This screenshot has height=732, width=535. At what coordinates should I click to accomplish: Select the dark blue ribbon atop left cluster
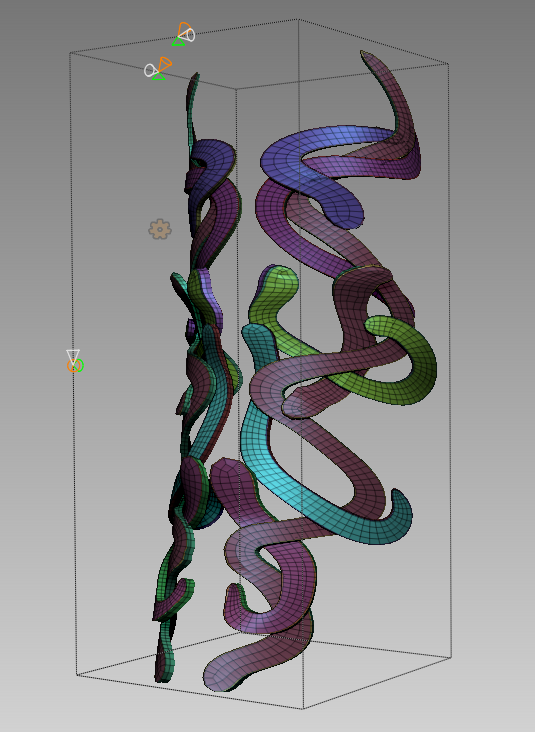pos(212,161)
